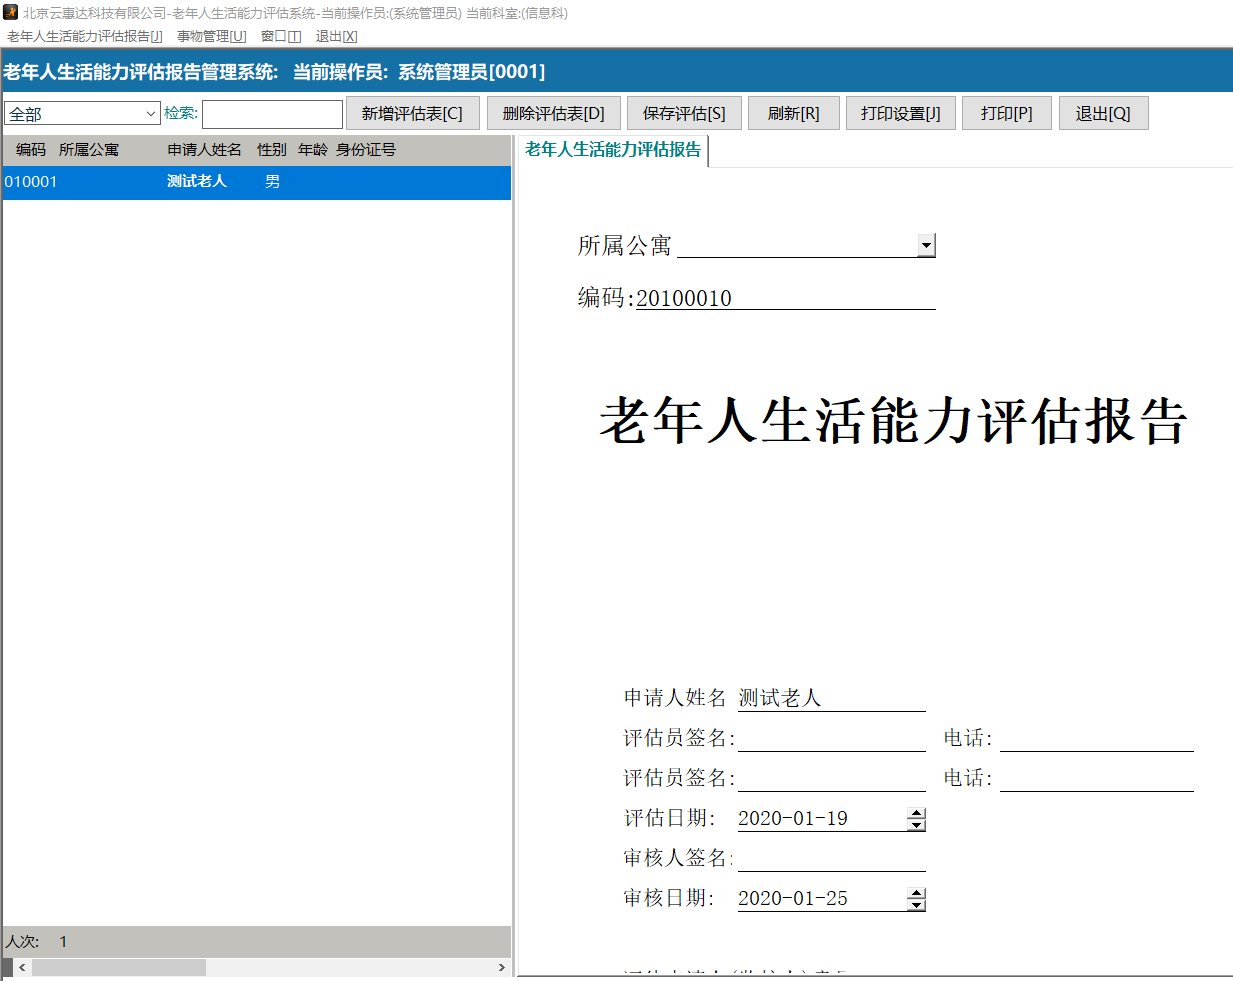The height and width of the screenshot is (981, 1233).
Task: Open the 全部 filter dropdown
Action: pos(82,114)
